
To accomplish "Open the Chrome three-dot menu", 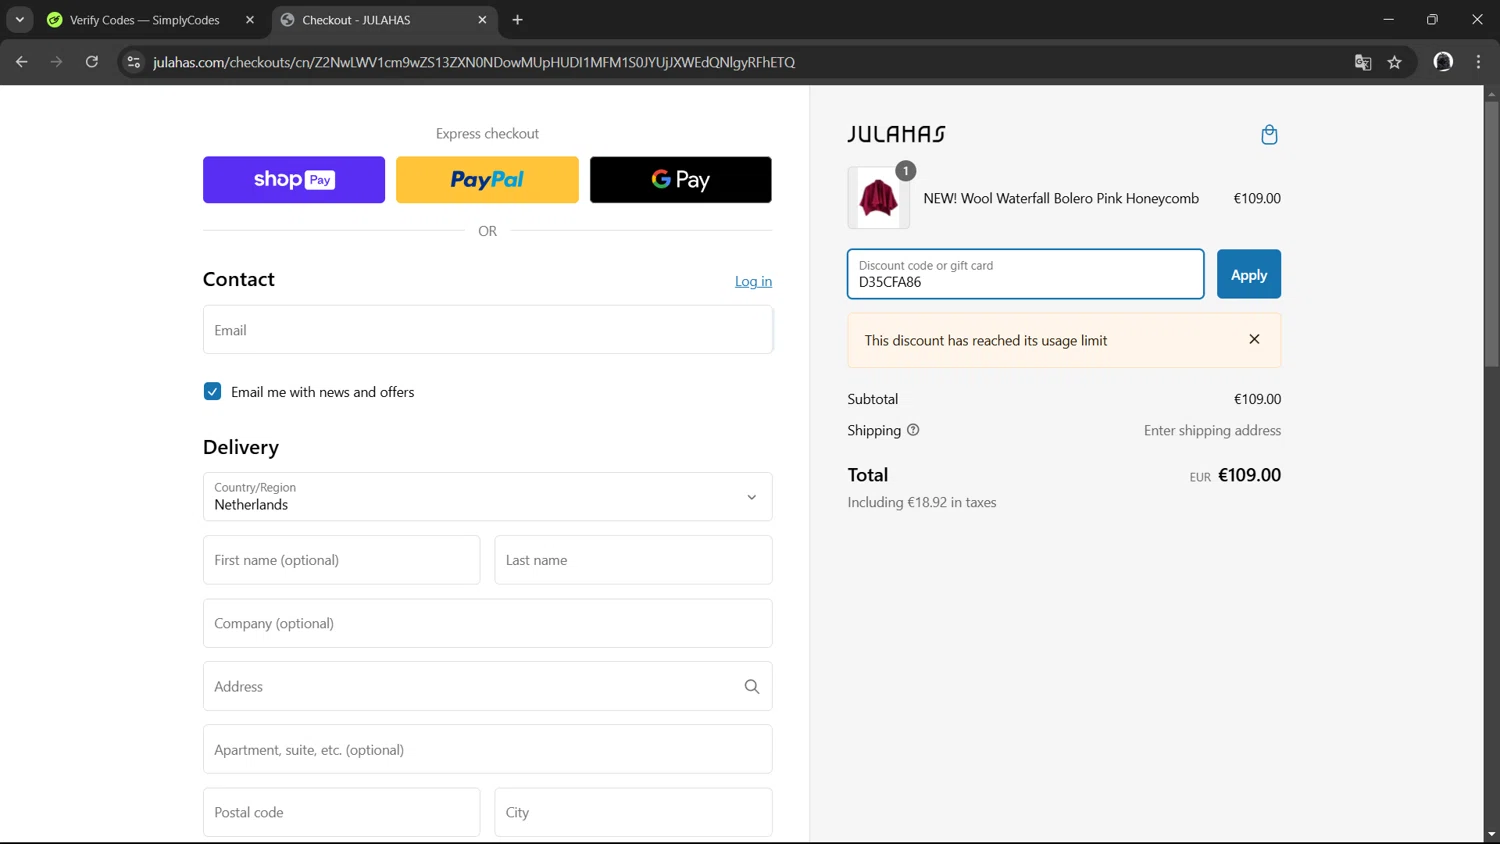I will tap(1478, 62).
